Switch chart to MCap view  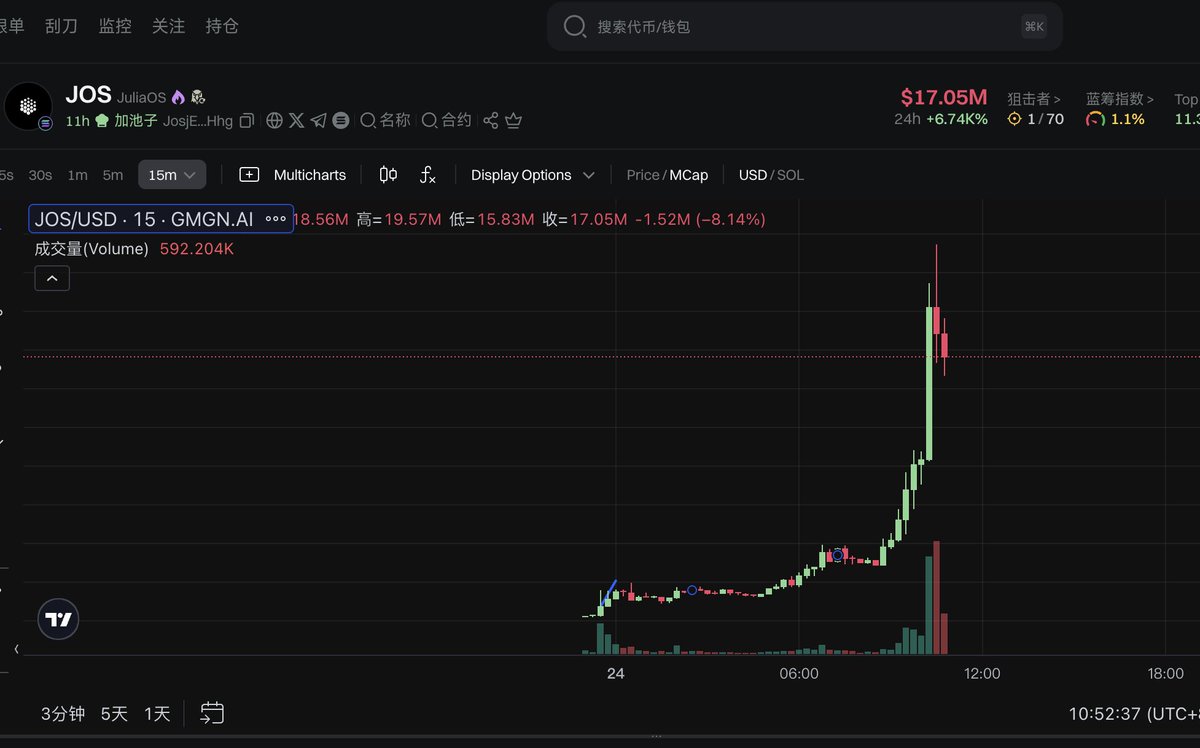point(689,175)
